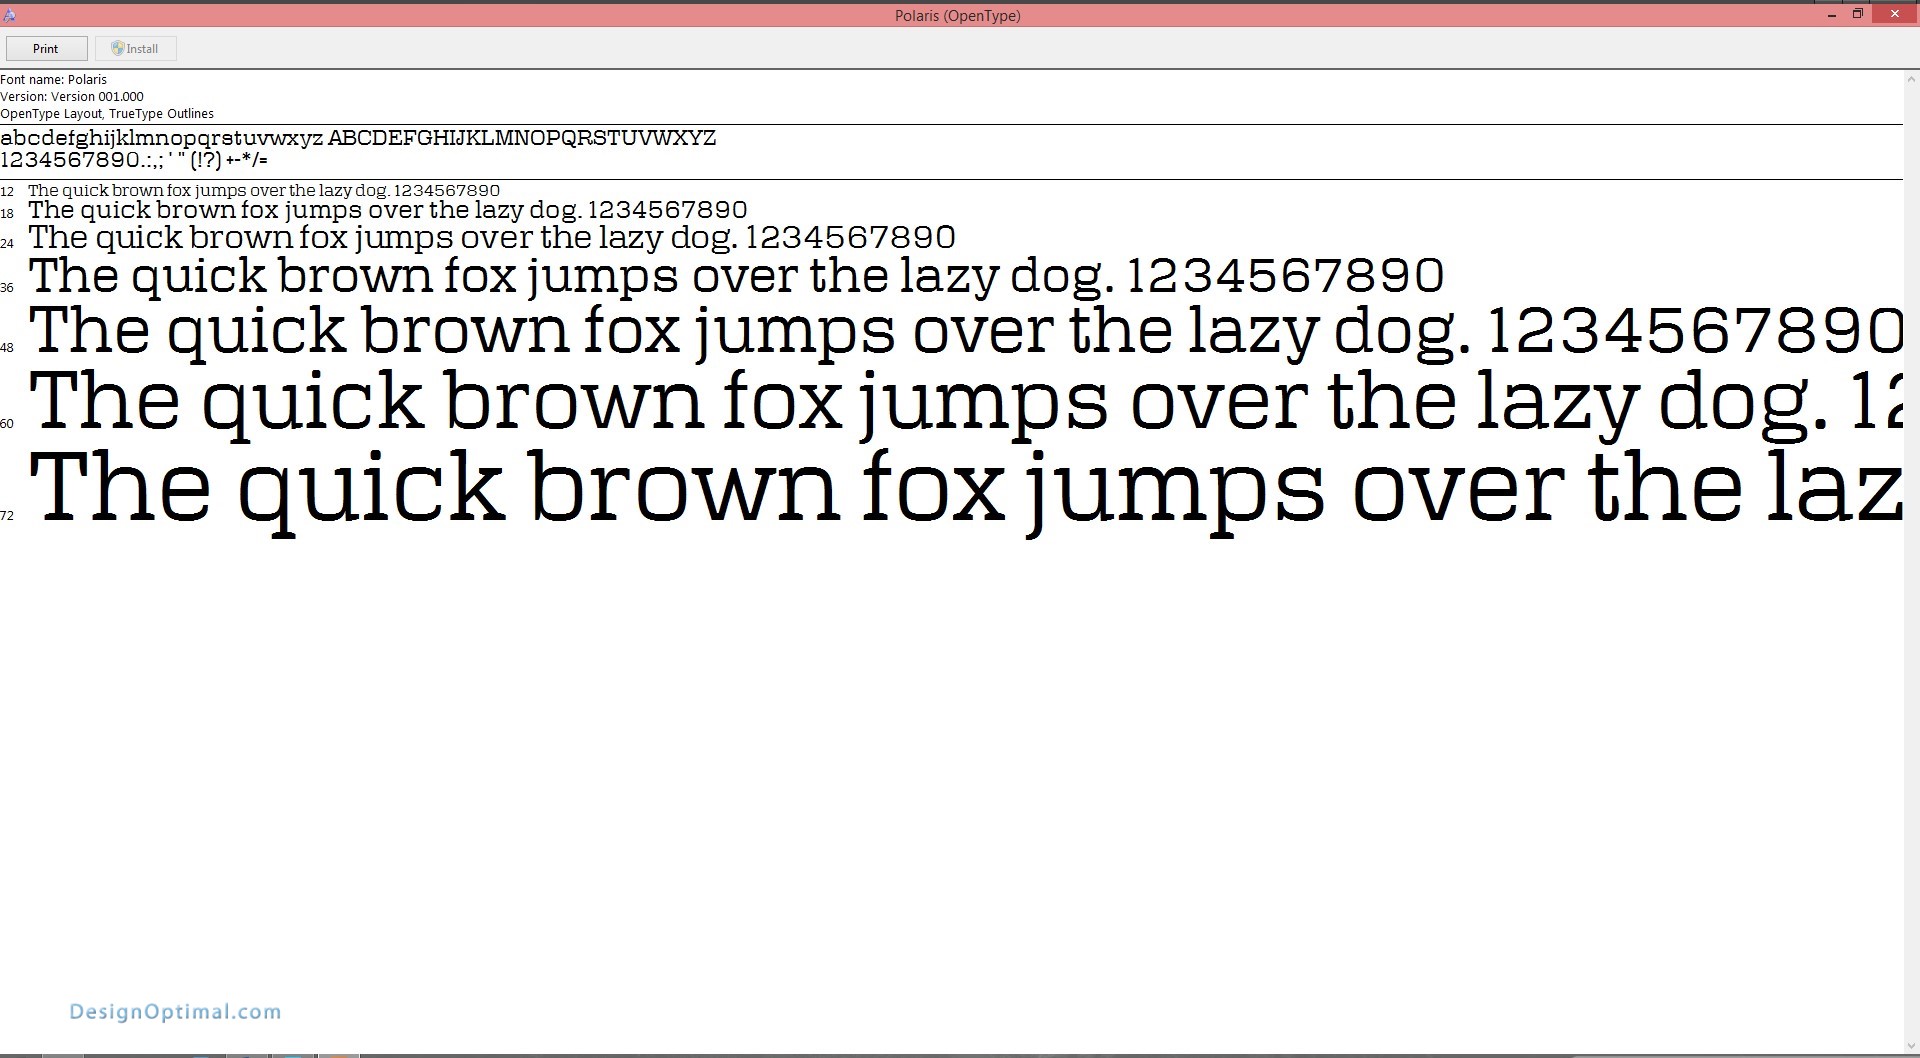
Task: Click the size label '72'
Action: [7, 515]
